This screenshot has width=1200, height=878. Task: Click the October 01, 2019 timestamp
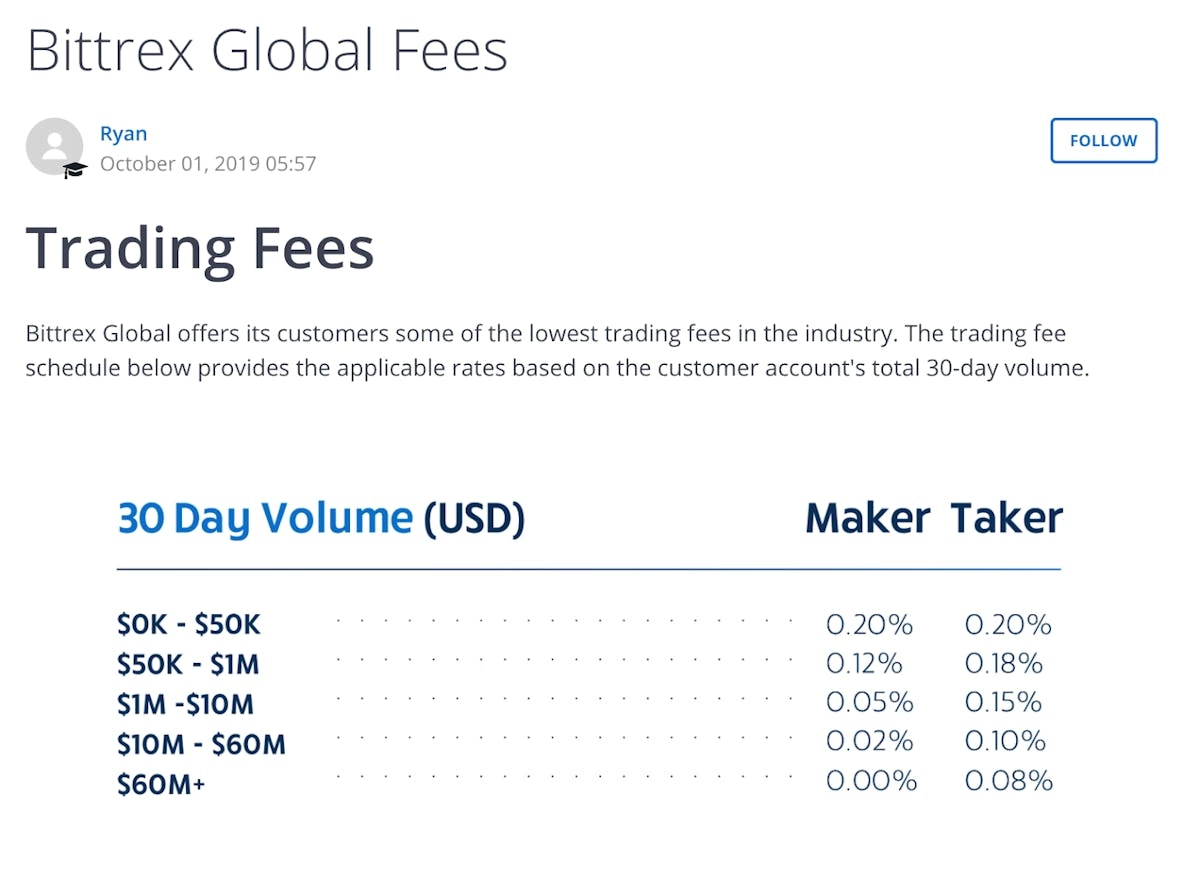pyautogui.click(x=208, y=163)
